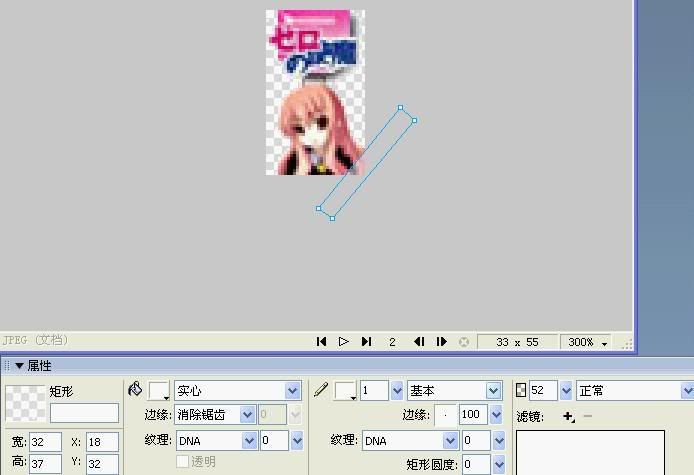Collapse the 属性 panel triangle

click(x=19, y=366)
